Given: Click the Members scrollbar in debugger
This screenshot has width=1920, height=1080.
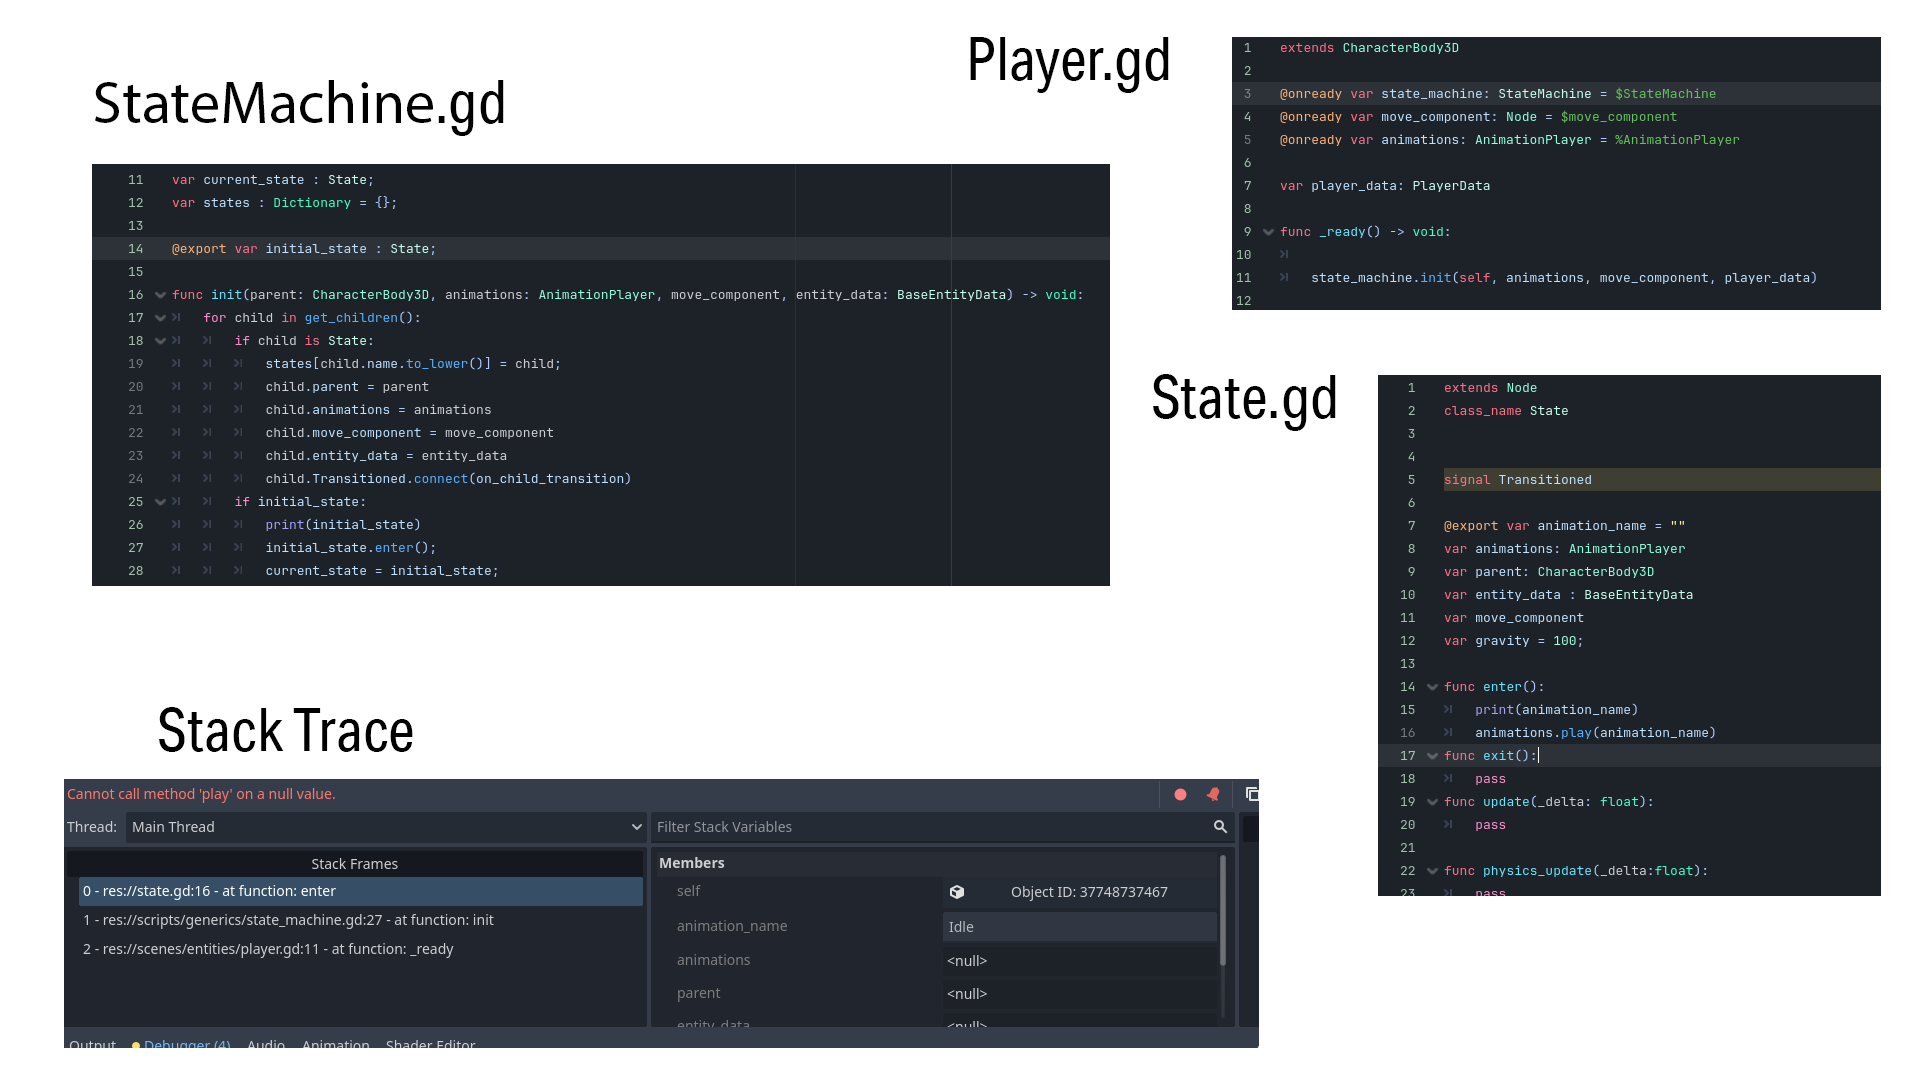Looking at the screenshot, I should (1223, 910).
